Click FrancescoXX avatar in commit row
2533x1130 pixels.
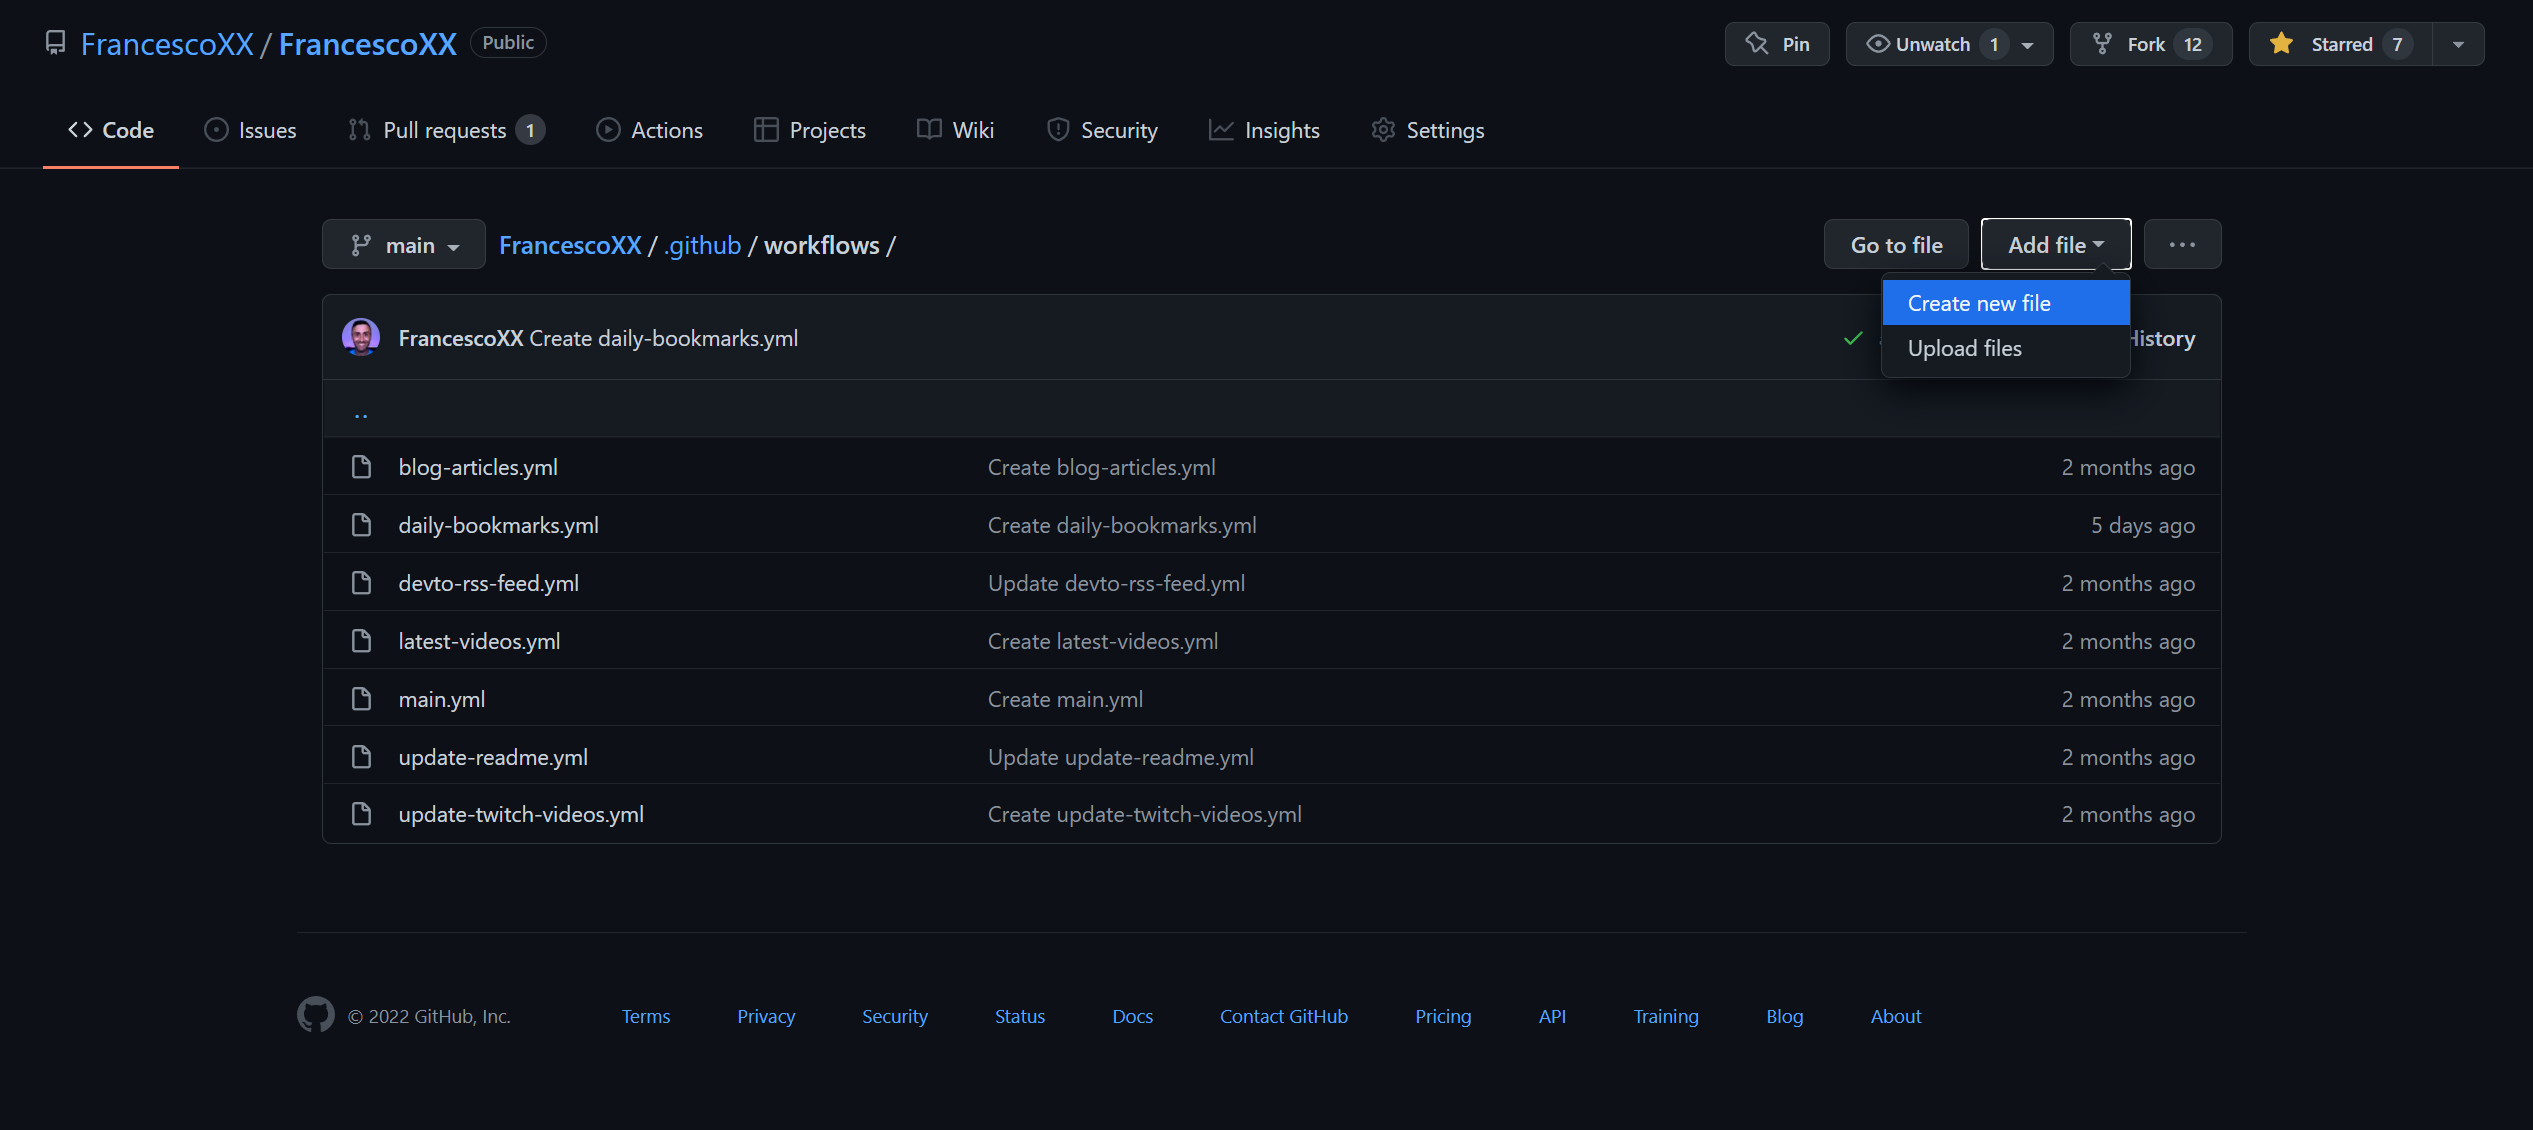(x=361, y=338)
